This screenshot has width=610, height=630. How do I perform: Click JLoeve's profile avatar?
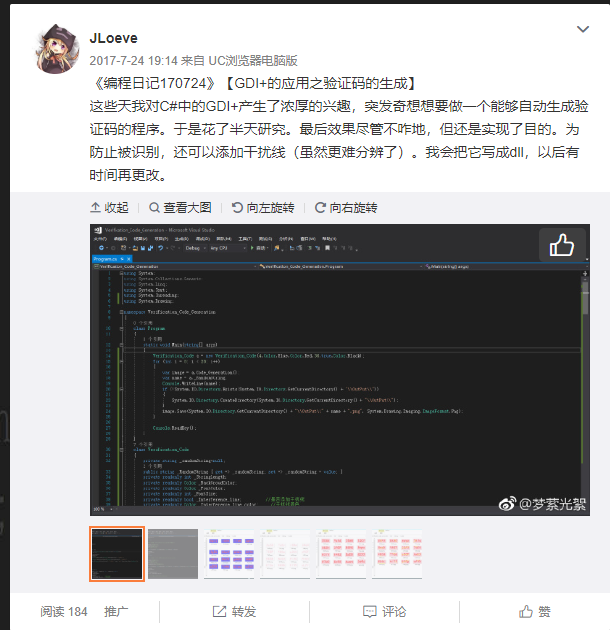click(57, 49)
